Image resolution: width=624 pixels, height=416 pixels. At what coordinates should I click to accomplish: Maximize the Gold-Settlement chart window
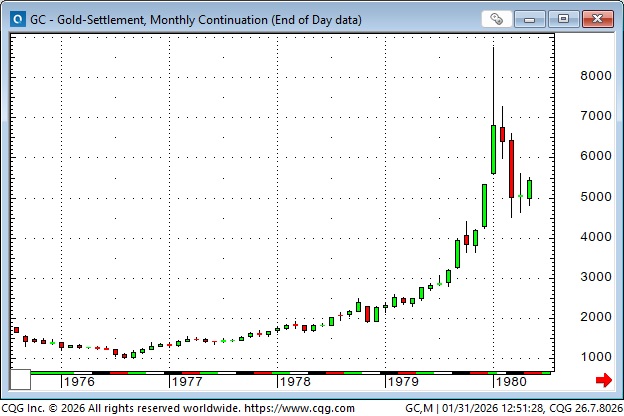coord(565,18)
